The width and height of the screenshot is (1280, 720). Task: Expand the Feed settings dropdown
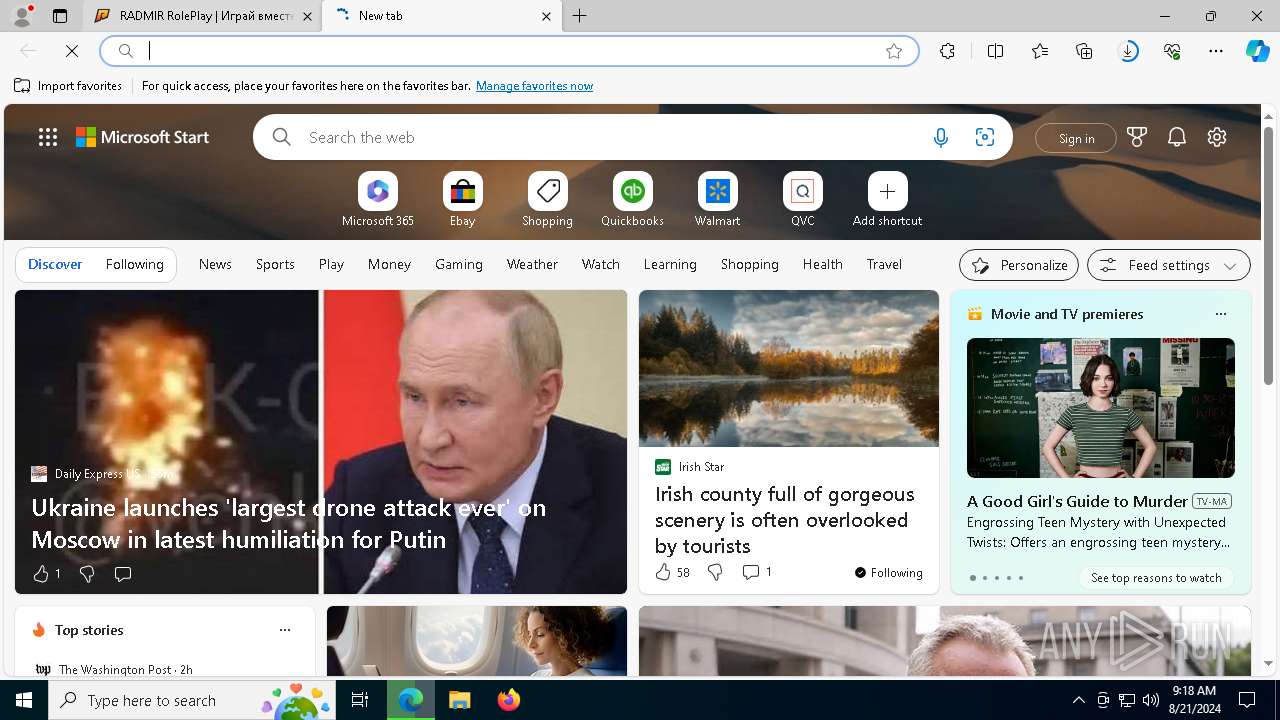(1169, 265)
